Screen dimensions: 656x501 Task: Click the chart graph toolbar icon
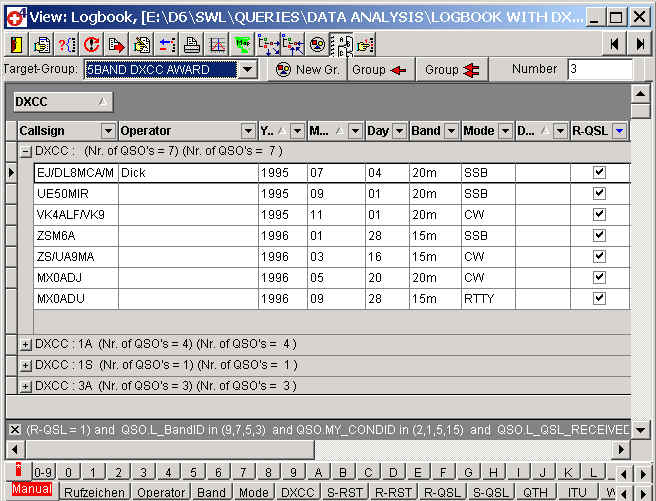[217, 44]
